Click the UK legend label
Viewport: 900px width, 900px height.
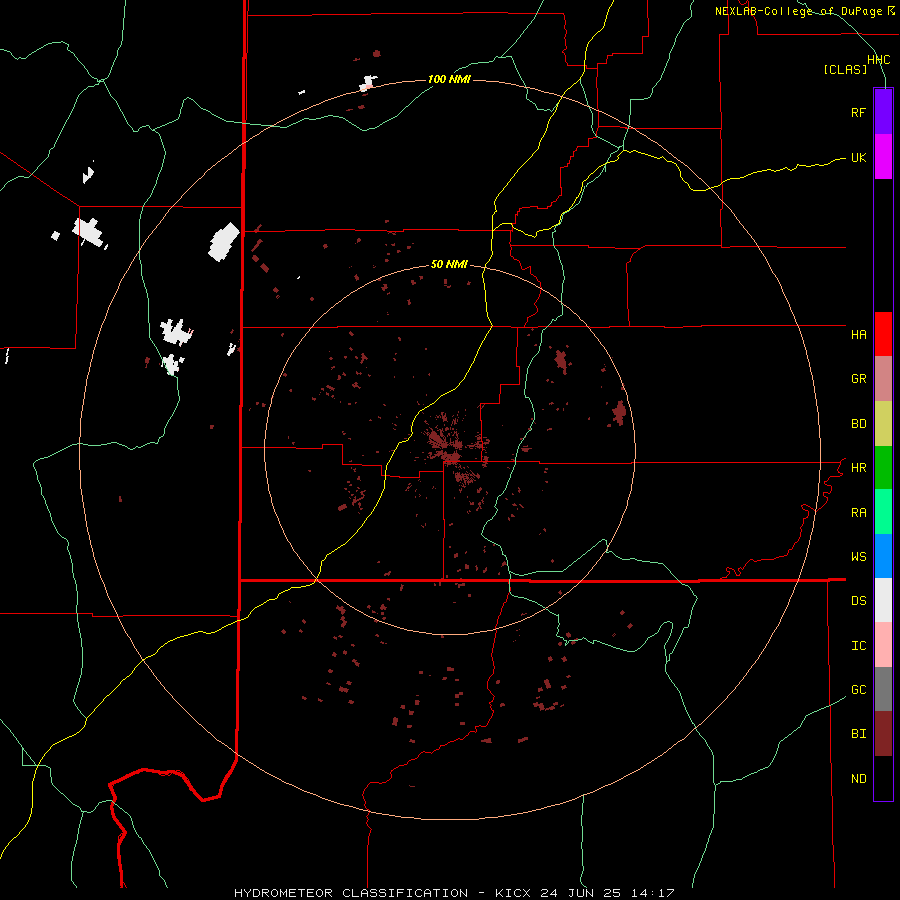pos(858,157)
